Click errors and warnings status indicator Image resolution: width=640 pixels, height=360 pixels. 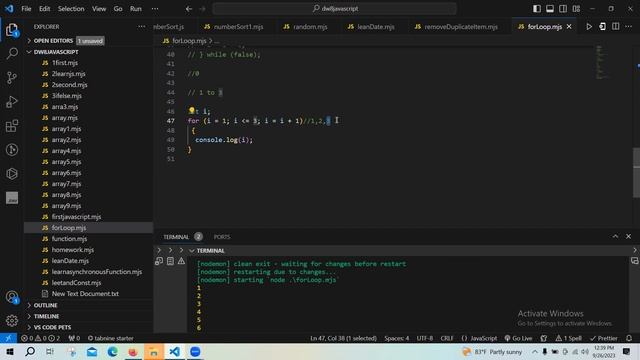(40, 338)
